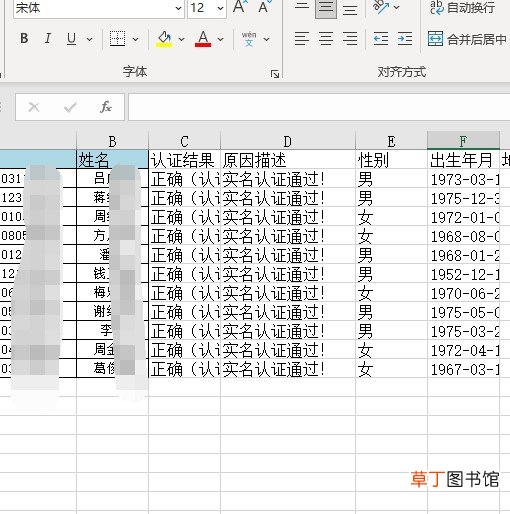Click the wén phonetic guide icon
The width and height of the screenshot is (510, 514).
[x=249, y=39]
